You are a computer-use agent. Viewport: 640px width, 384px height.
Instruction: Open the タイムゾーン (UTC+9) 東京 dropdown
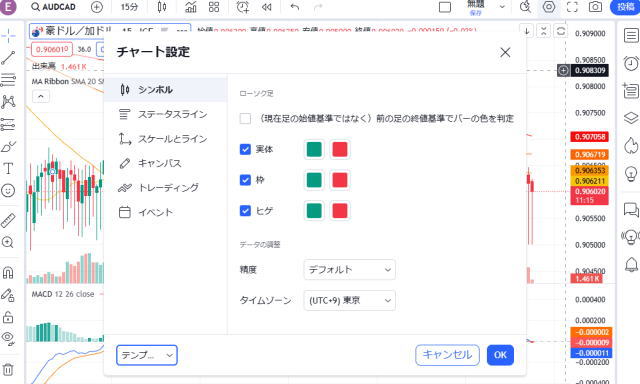pos(349,300)
